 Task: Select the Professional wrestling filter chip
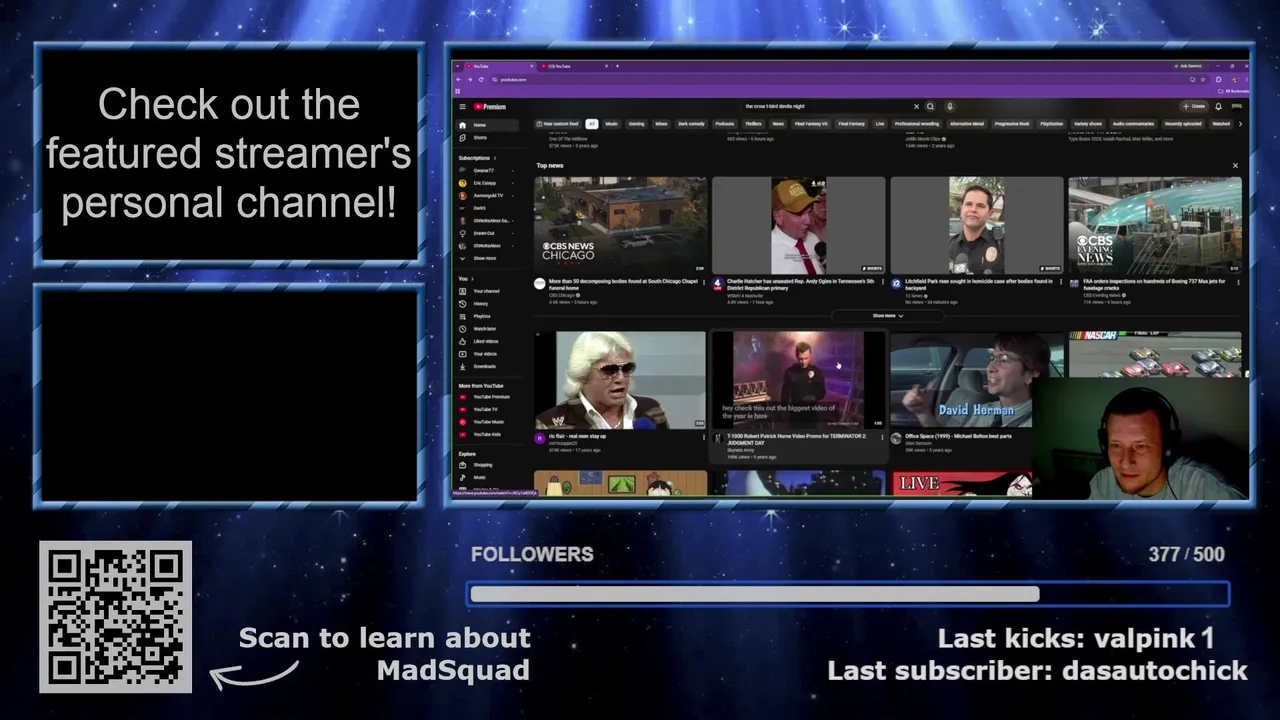pos(916,124)
